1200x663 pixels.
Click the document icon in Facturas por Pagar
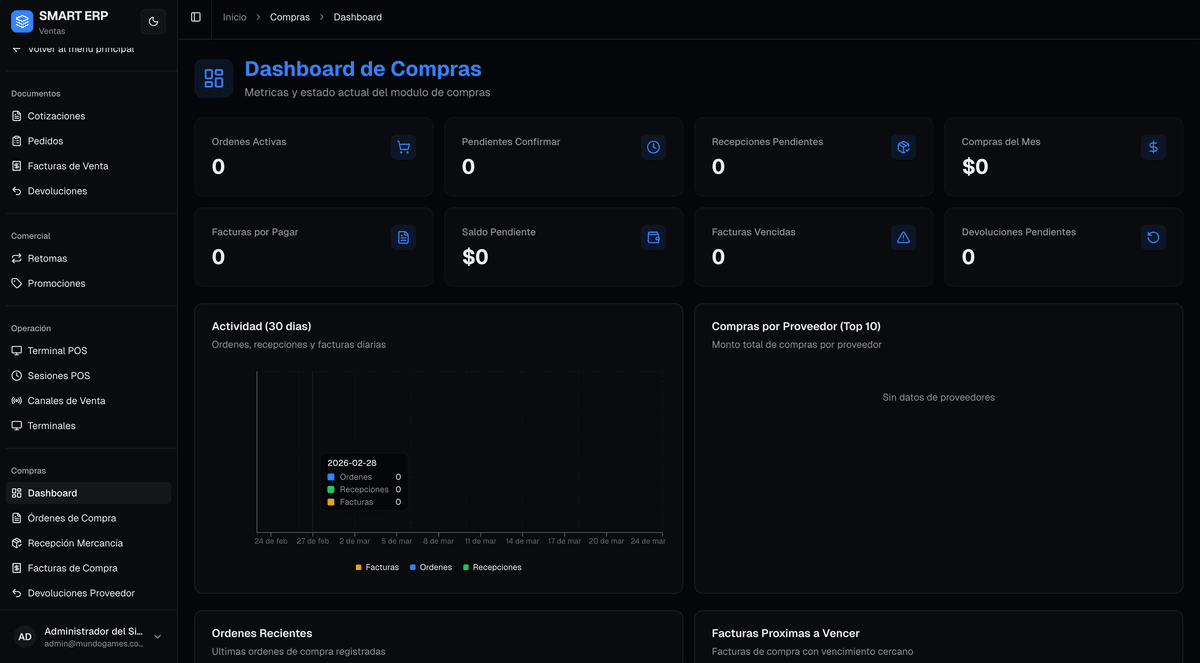pos(403,237)
